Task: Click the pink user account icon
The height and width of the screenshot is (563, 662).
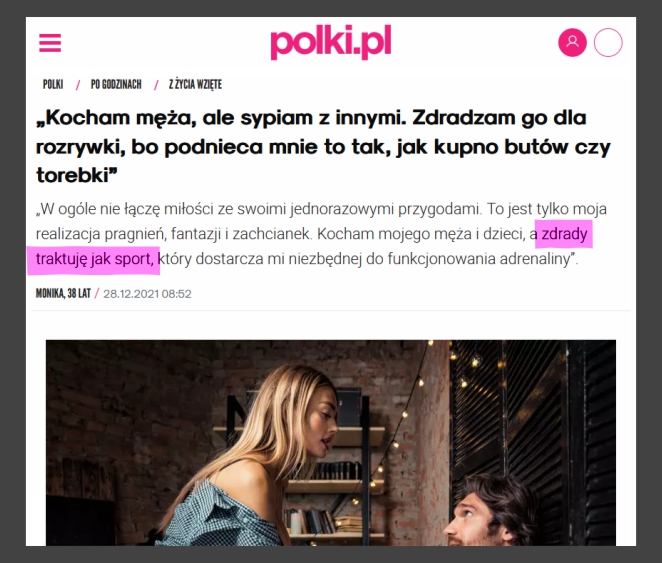Action: pos(572,42)
